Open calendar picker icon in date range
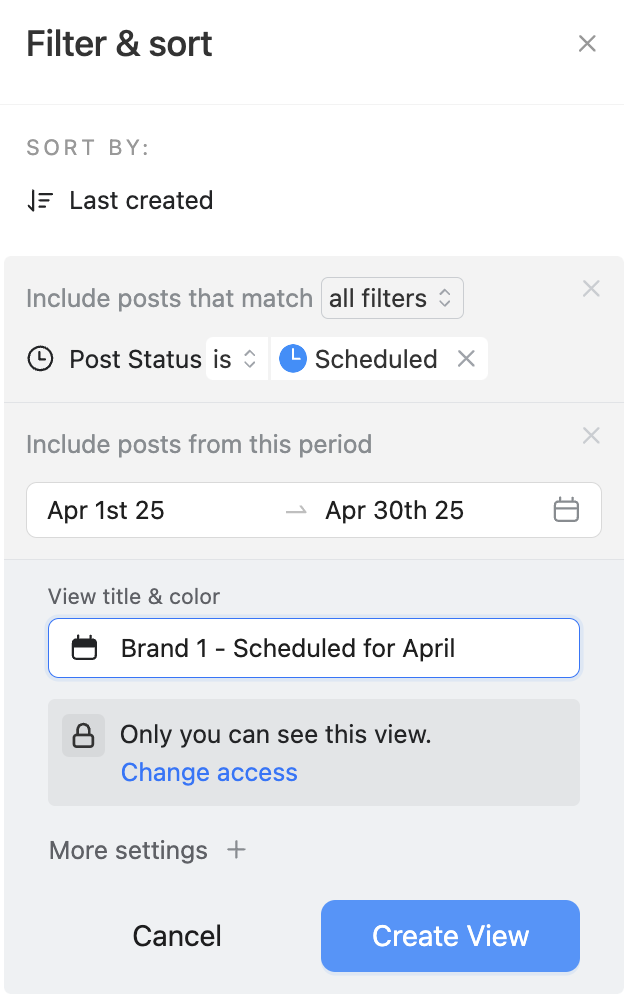The width and height of the screenshot is (624, 1004). click(x=566, y=510)
